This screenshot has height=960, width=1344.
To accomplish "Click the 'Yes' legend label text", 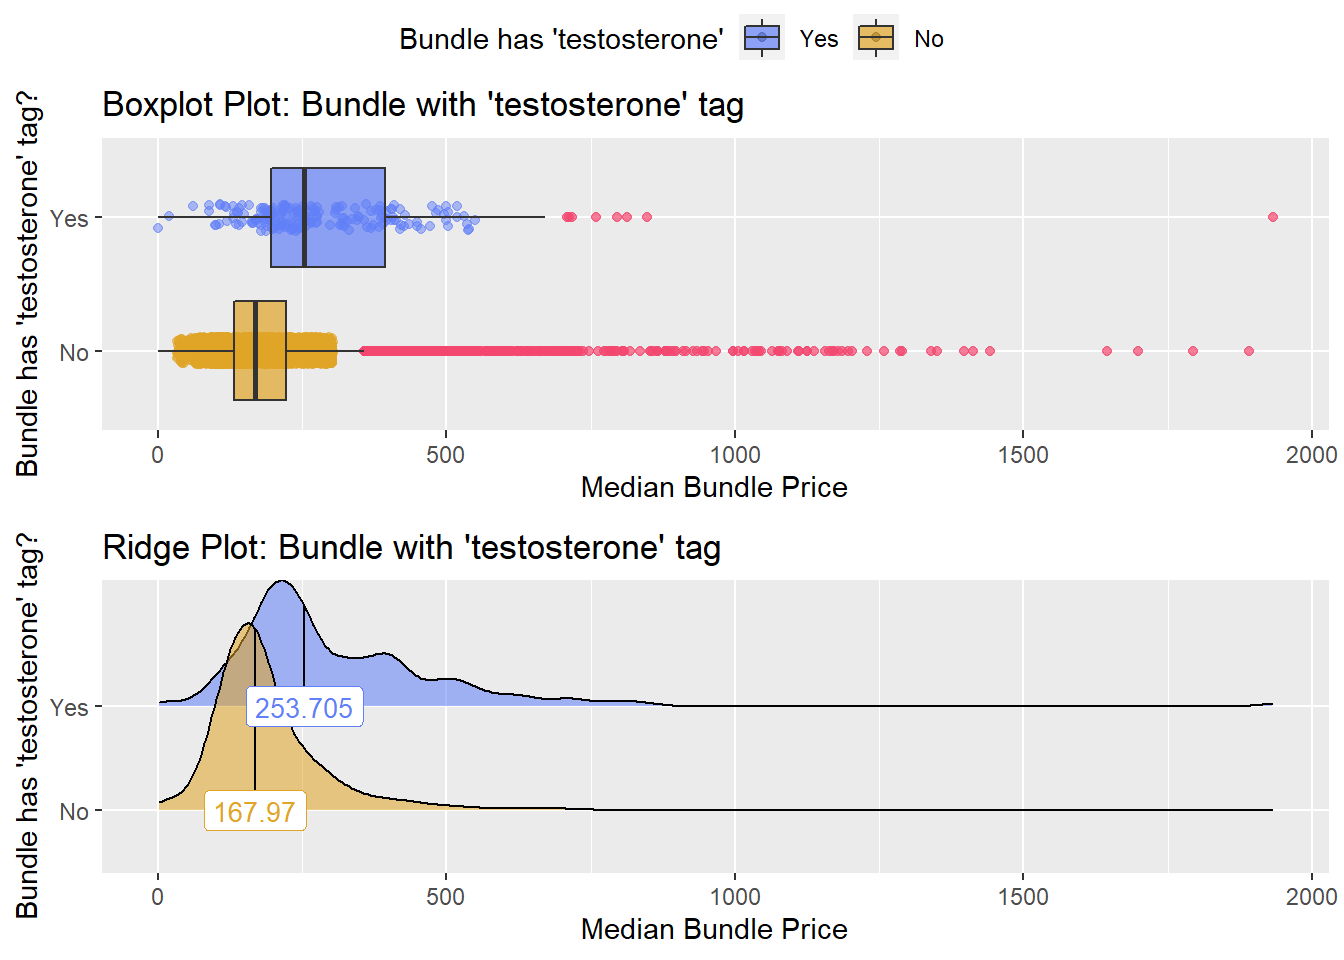I will [x=819, y=39].
